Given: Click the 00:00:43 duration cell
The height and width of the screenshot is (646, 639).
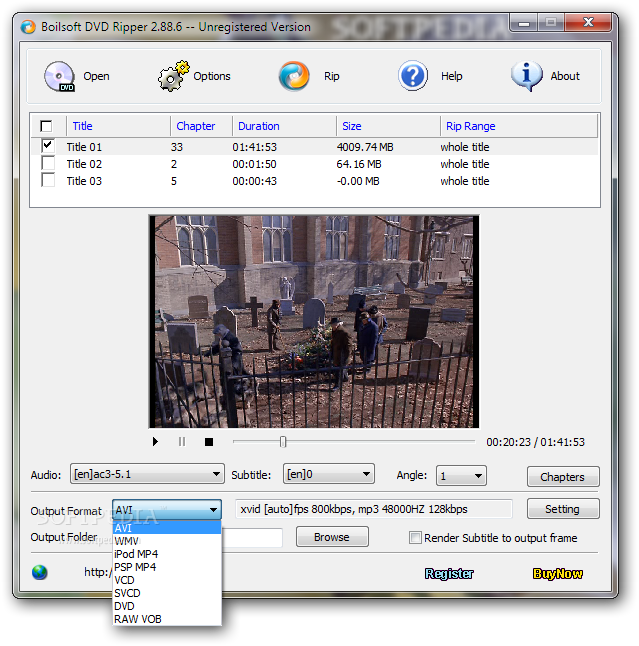Looking at the screenshot, I should pyautogui.click(x=254, y=181).
